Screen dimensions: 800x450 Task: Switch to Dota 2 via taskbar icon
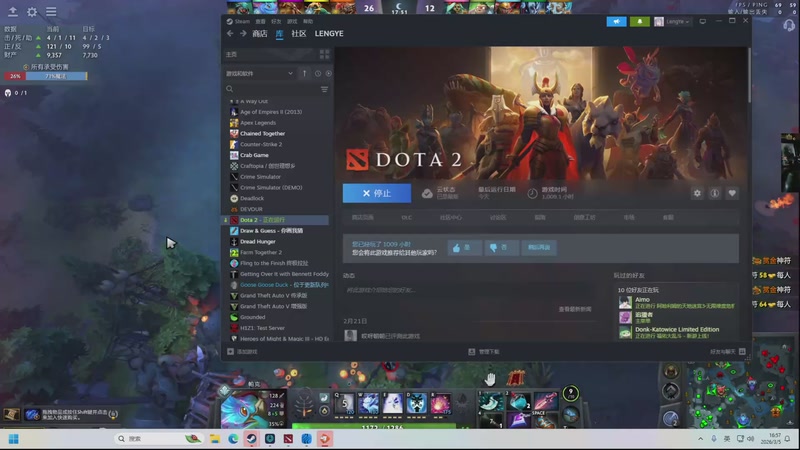288,439
